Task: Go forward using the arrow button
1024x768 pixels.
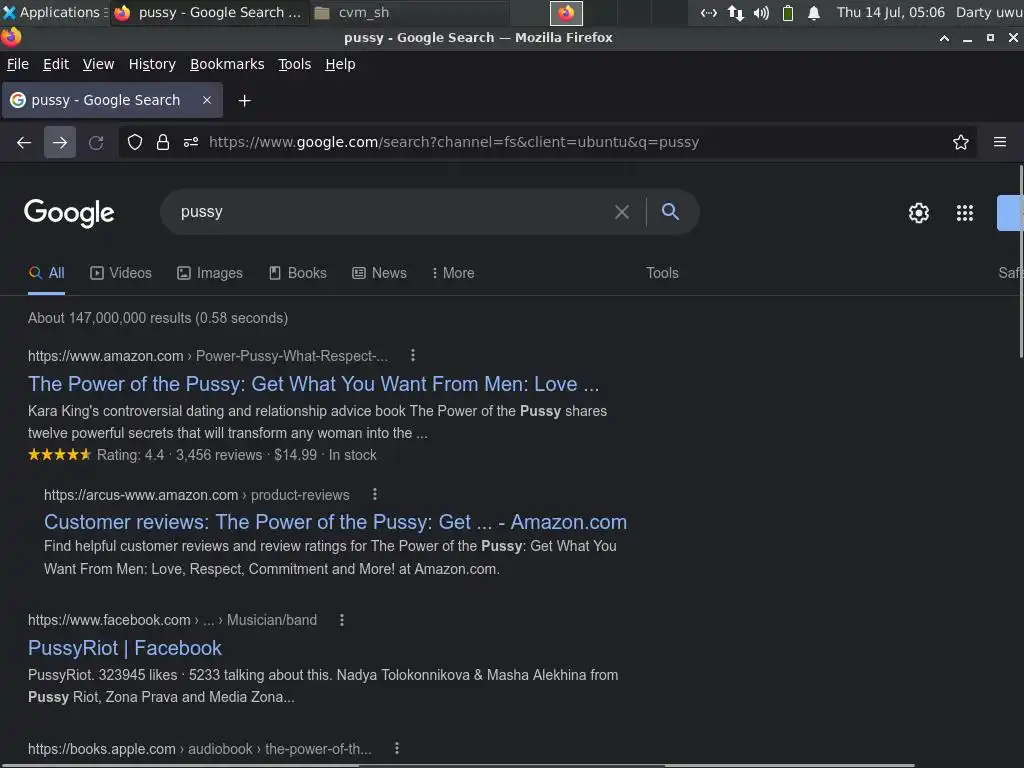Action: [x=59, y=142]
